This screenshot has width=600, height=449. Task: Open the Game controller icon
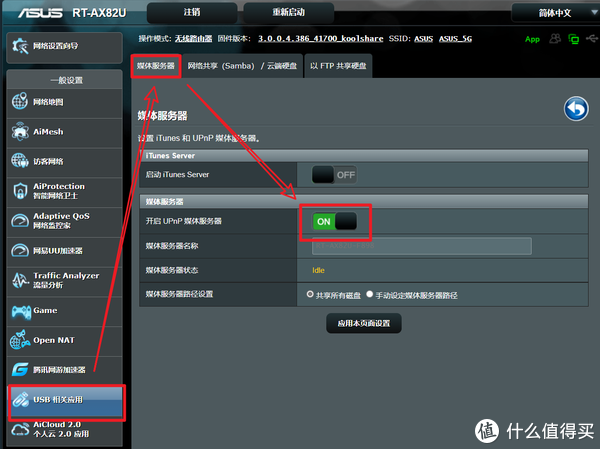tap(21, 311)
